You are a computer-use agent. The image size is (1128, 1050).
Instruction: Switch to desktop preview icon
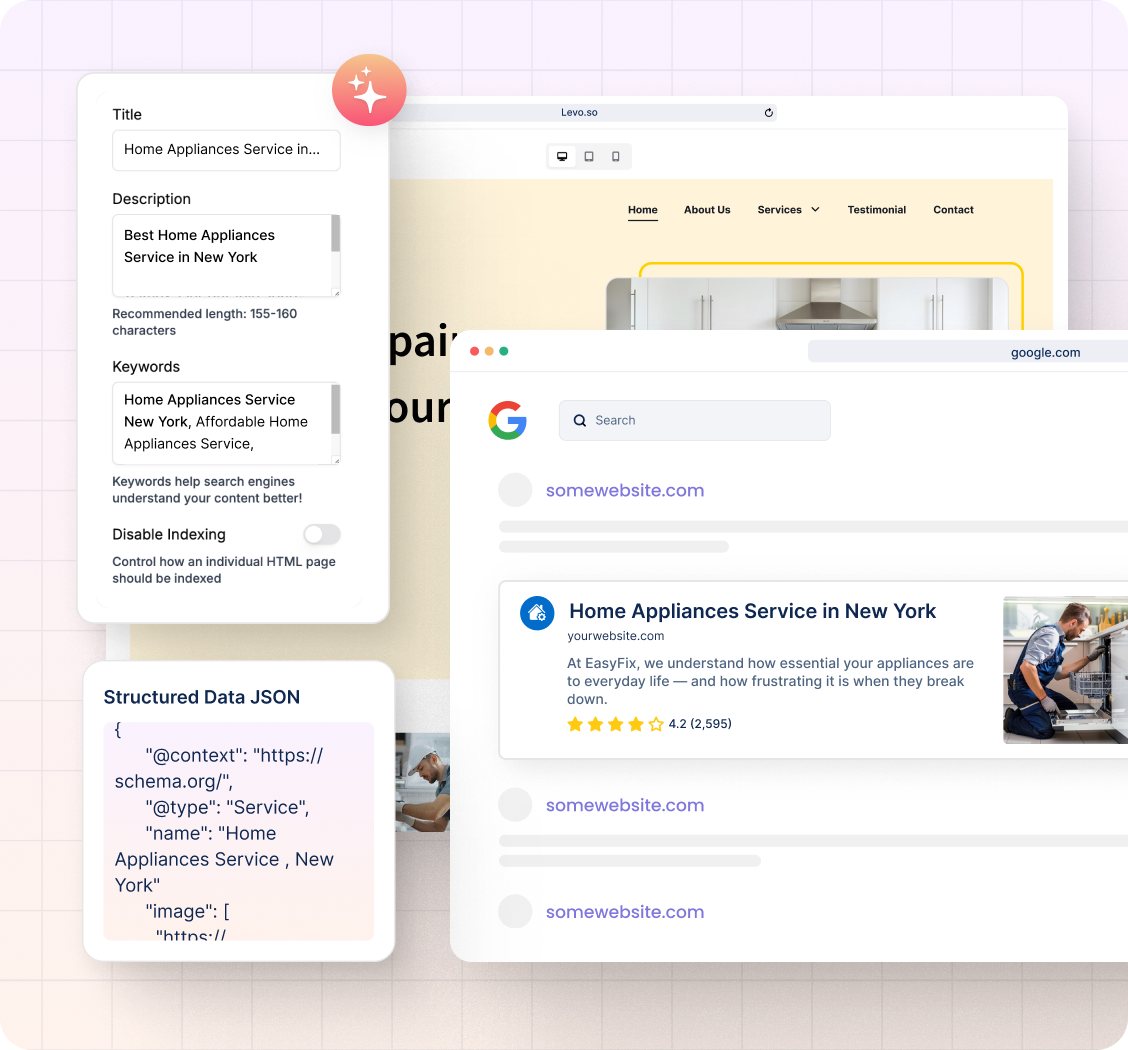[562, 157]
